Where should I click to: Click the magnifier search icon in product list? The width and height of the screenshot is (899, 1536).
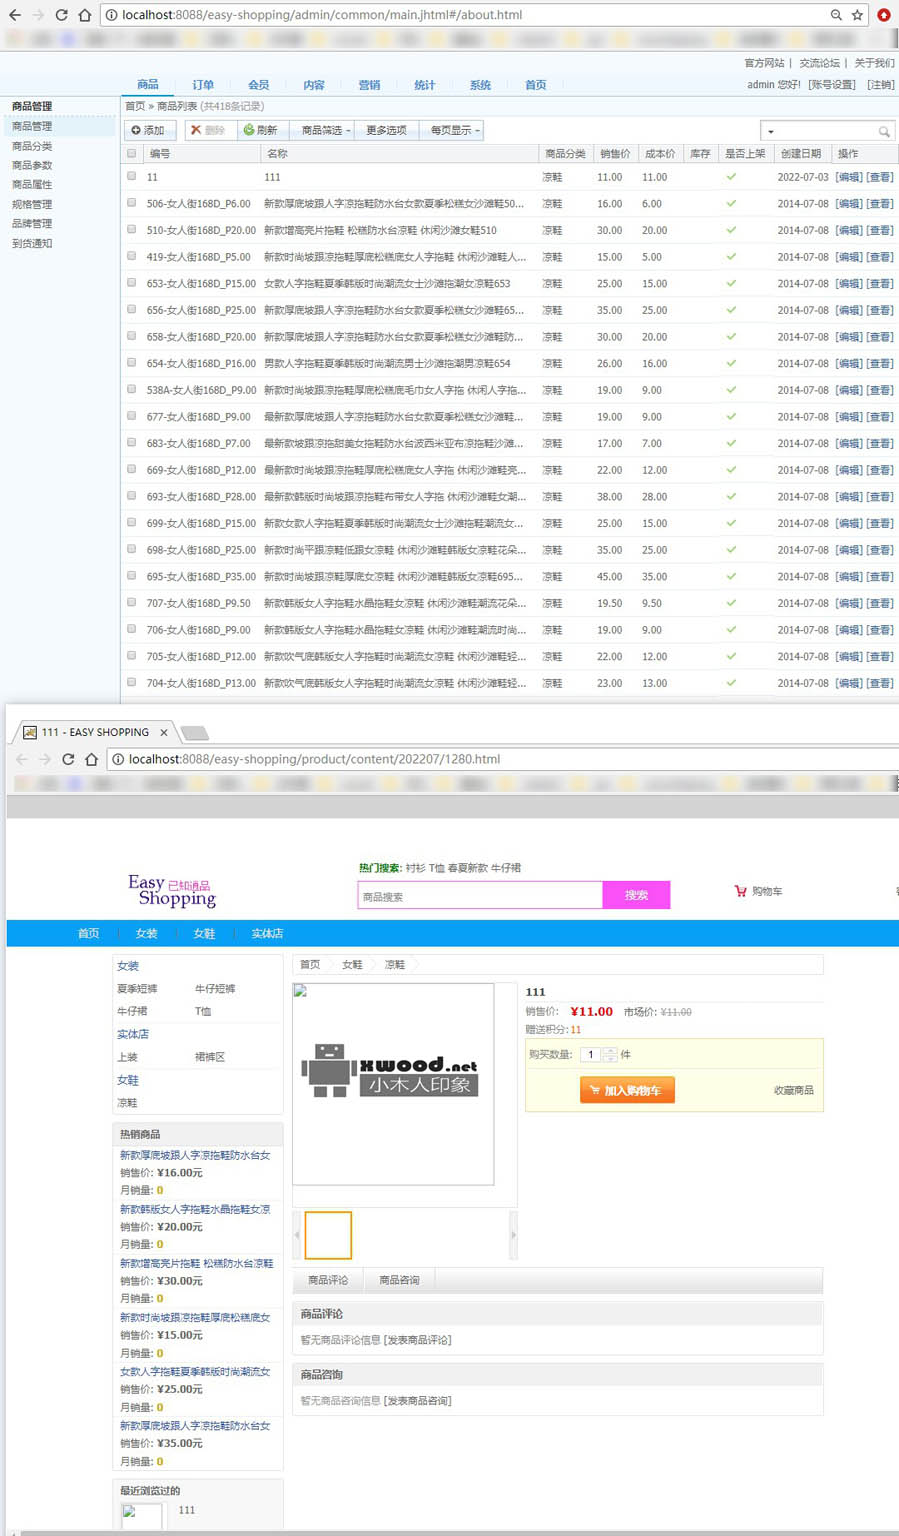[x=883, y=131]
